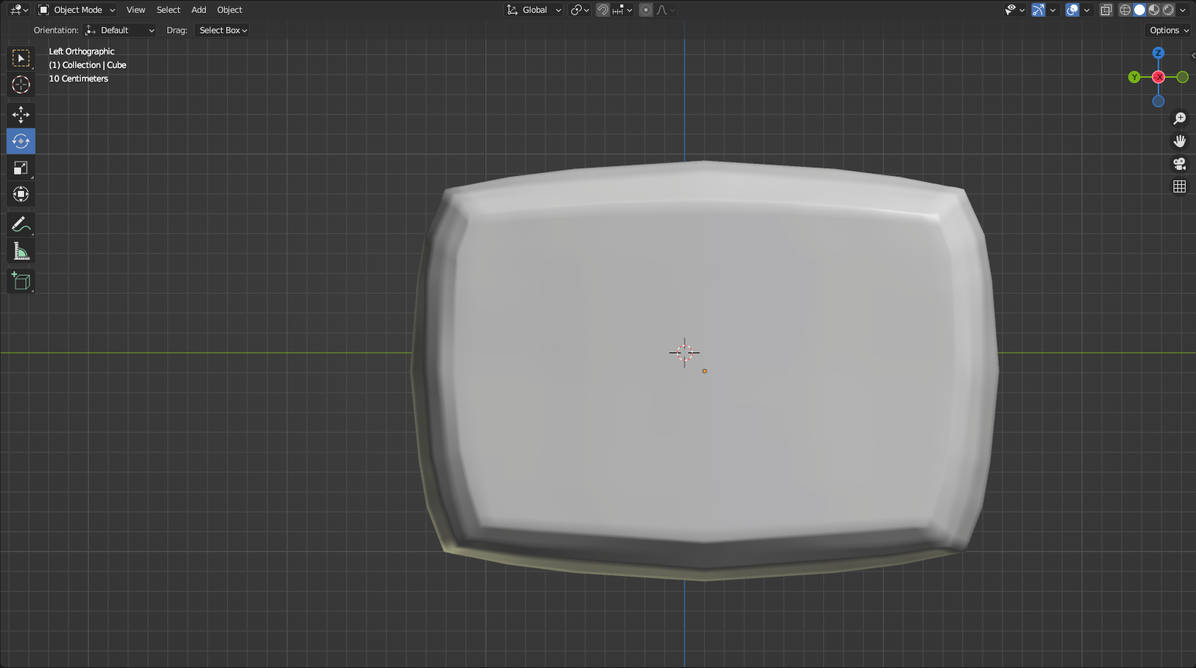Expand the Orientation Default dropdown
This screenshot has height=668, width=1196.
121,31
